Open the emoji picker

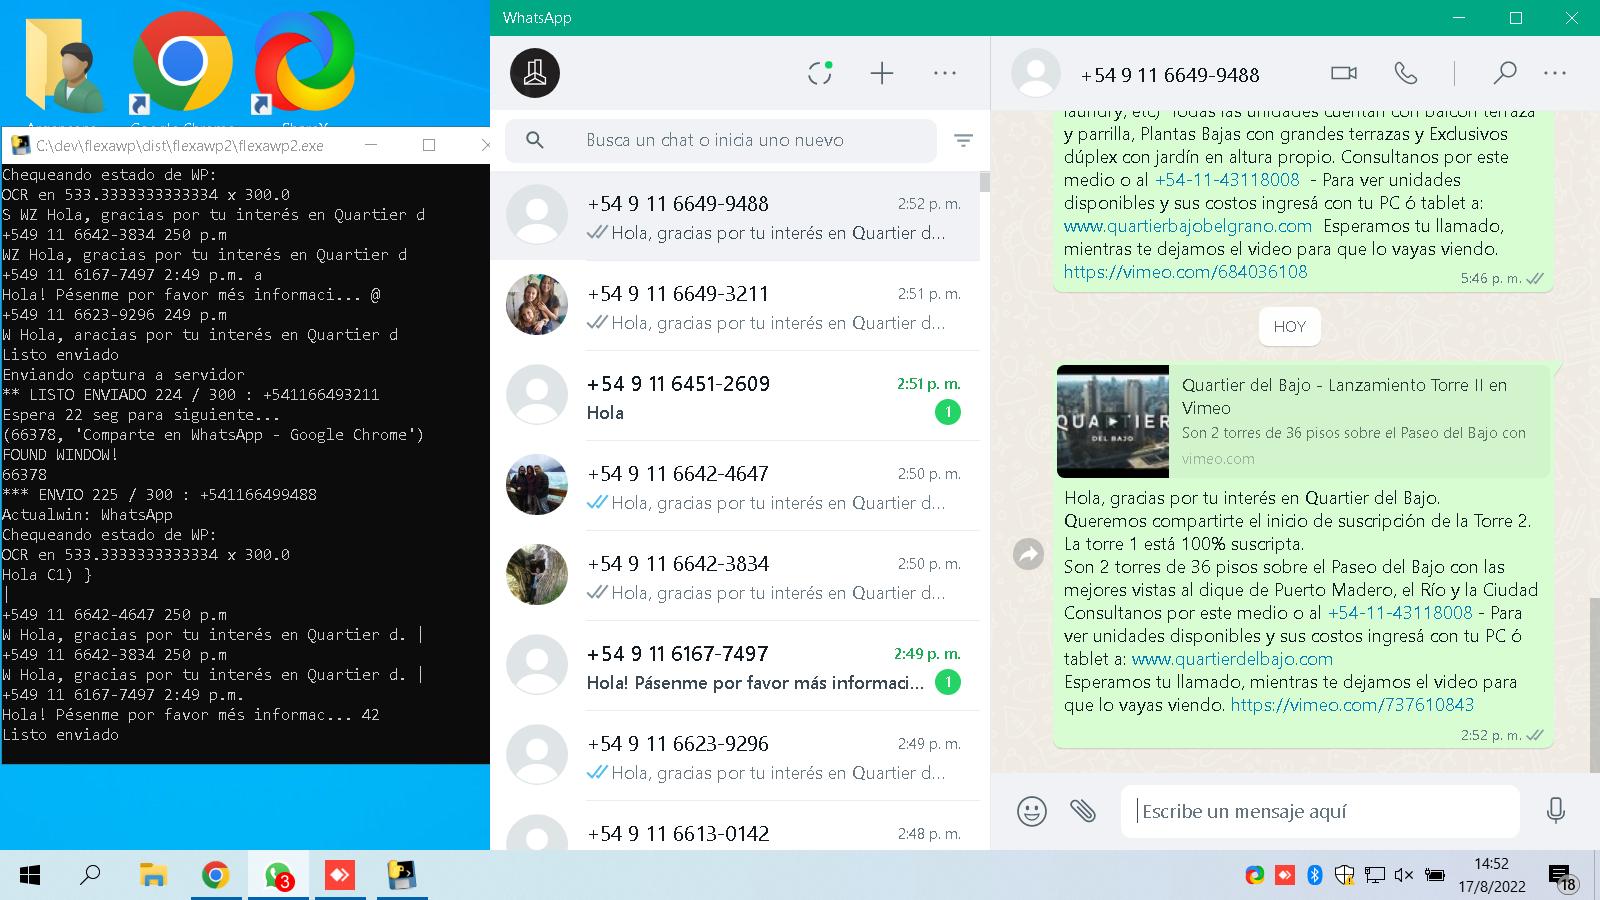click(1032, 811)
